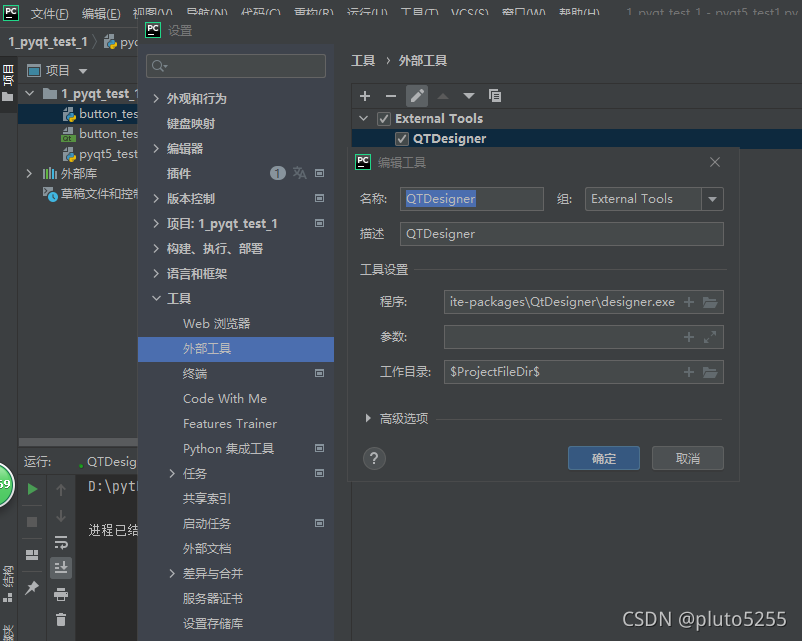Open Project view dropdown

[x=83, y=71]
